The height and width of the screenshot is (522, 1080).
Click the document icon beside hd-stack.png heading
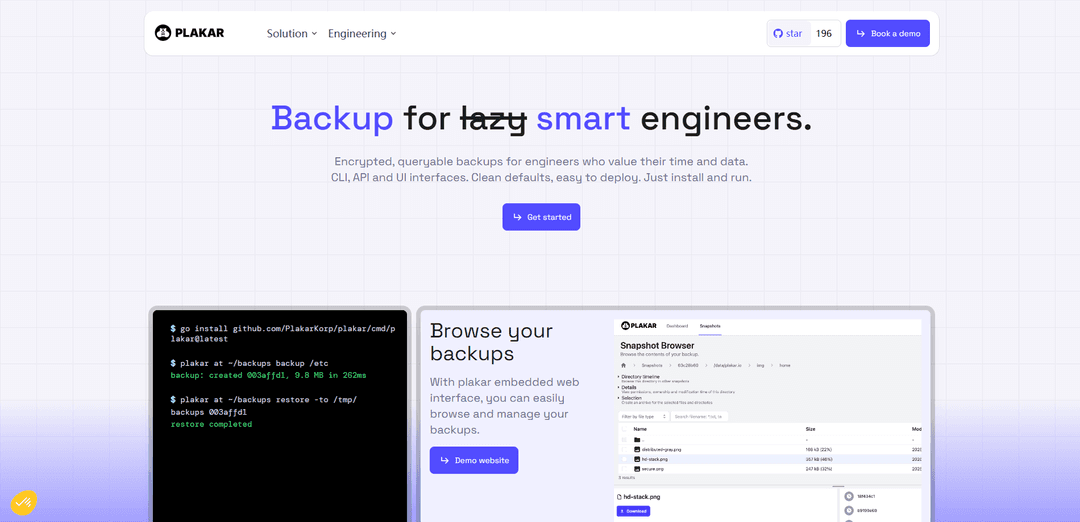619,497
